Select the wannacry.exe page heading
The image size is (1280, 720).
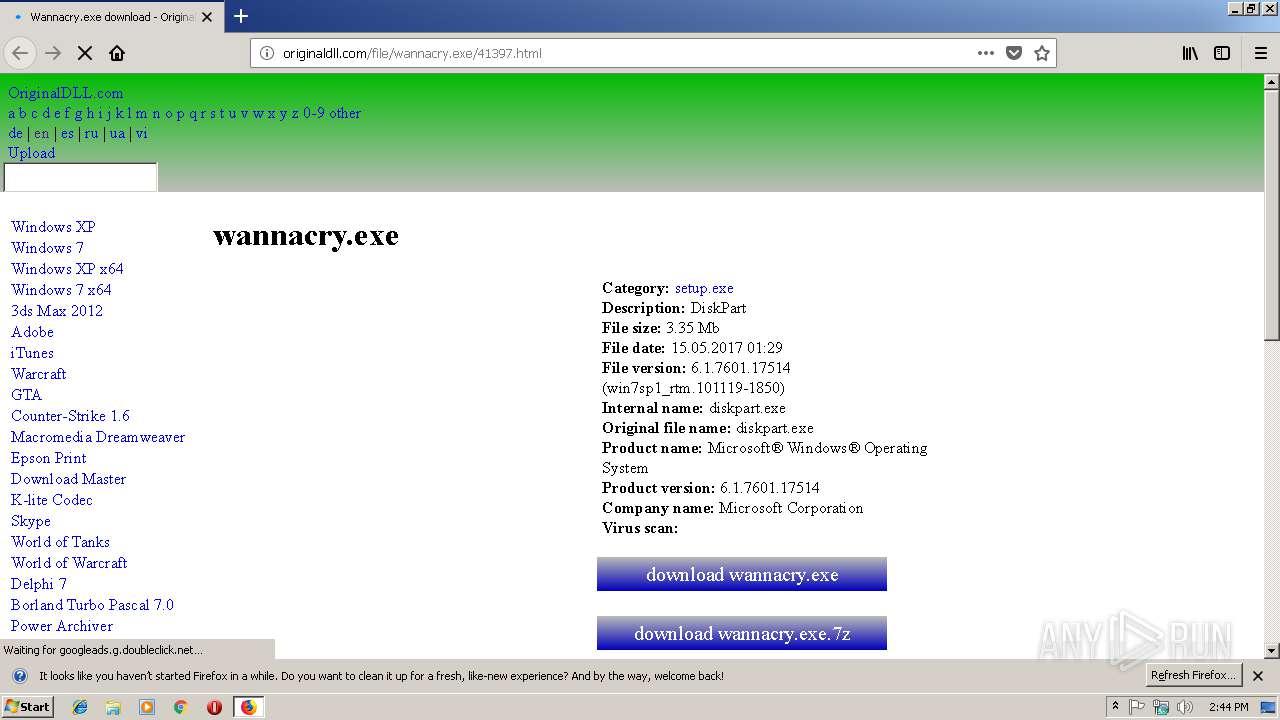(306, 236)
